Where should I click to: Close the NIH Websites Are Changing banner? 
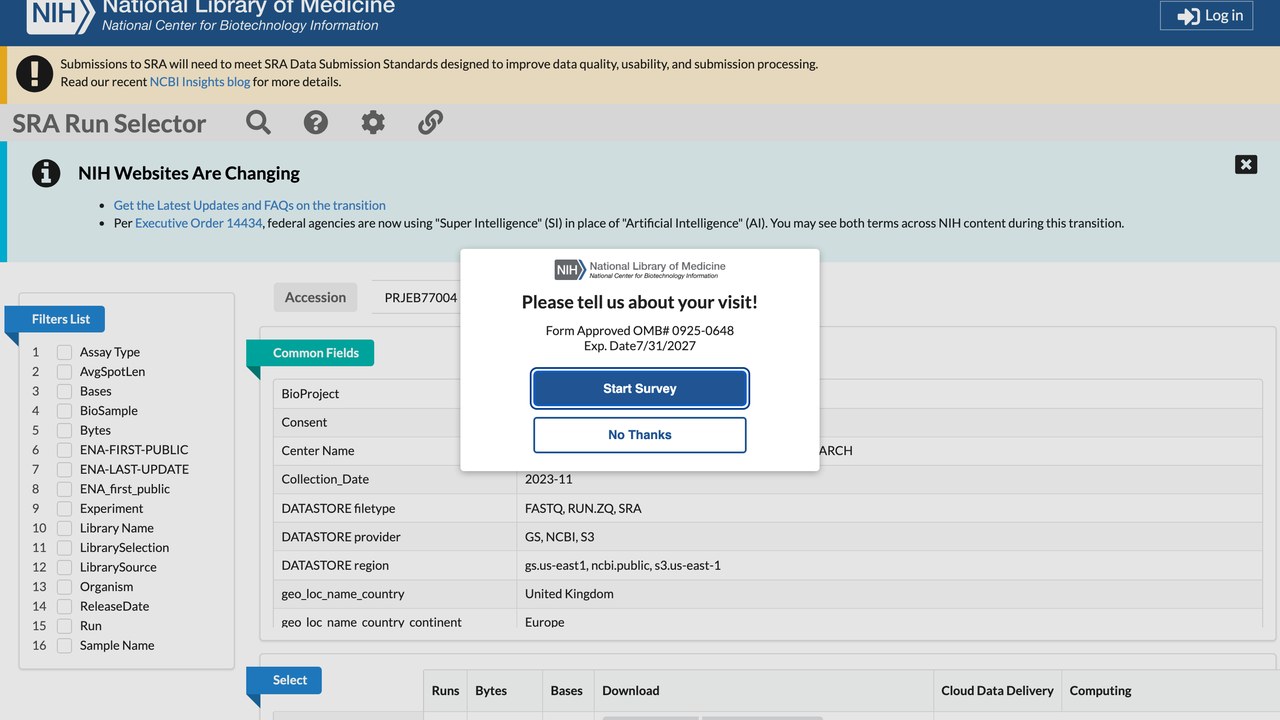[x=1246, y=164]
